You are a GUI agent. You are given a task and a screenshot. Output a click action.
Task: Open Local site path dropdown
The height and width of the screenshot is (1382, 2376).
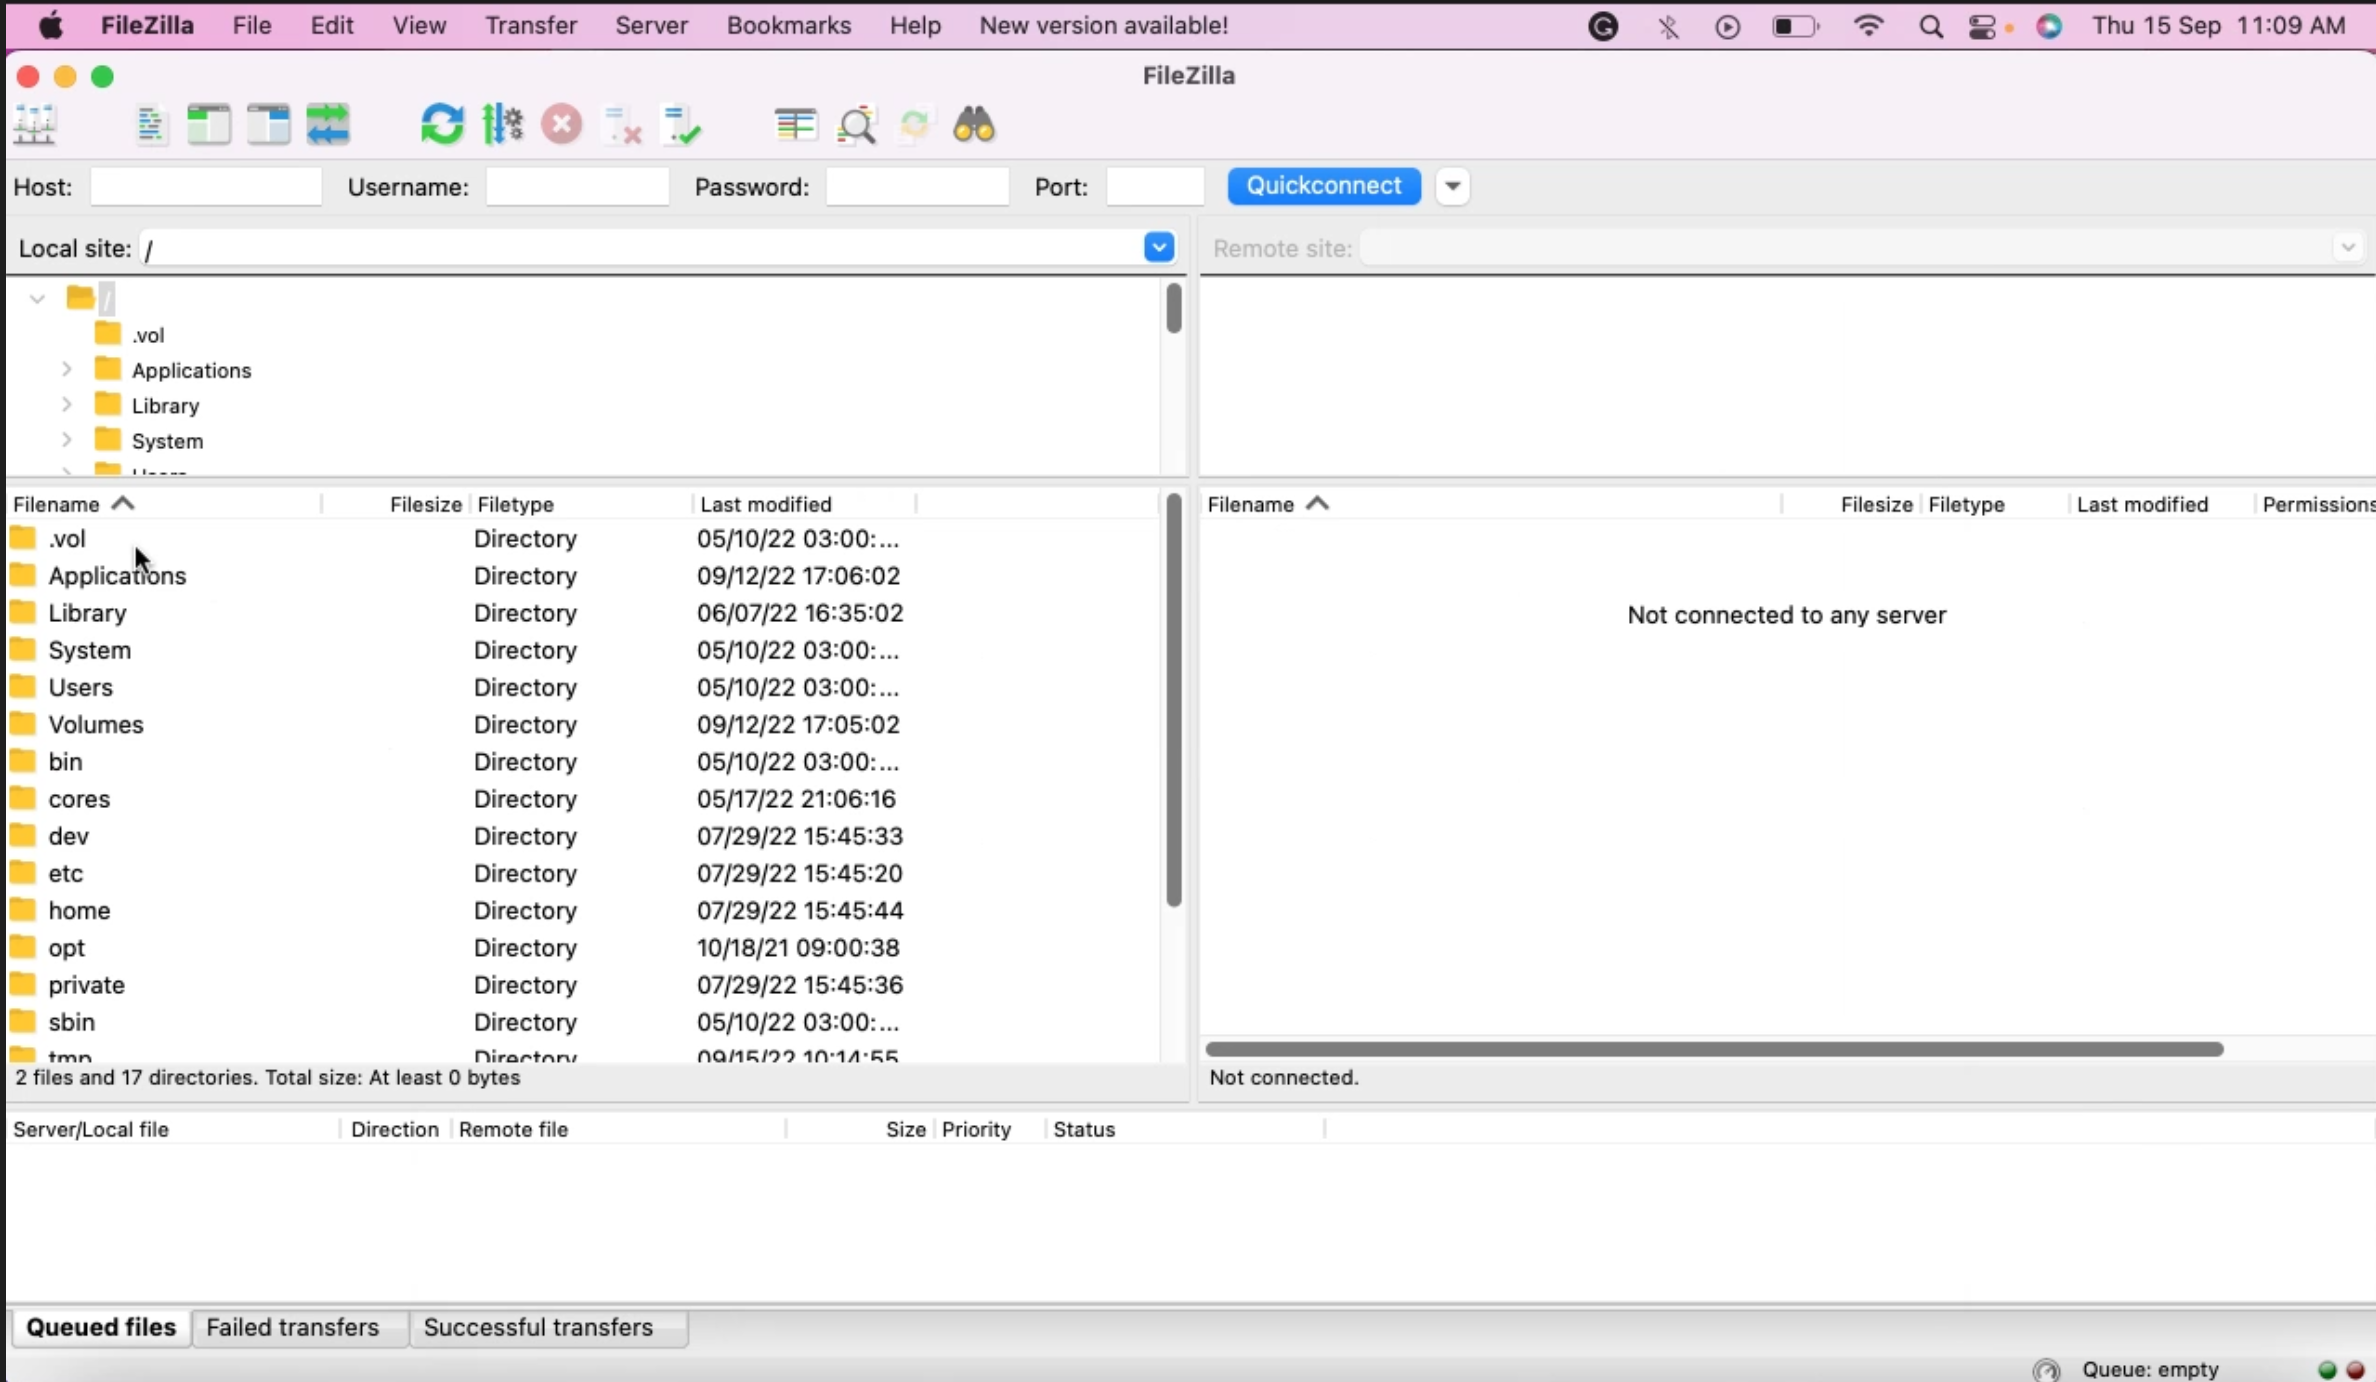(1159, 247)
